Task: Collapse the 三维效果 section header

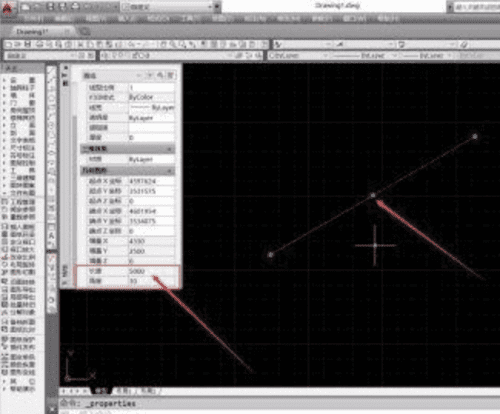Action: tap(128, 149)
